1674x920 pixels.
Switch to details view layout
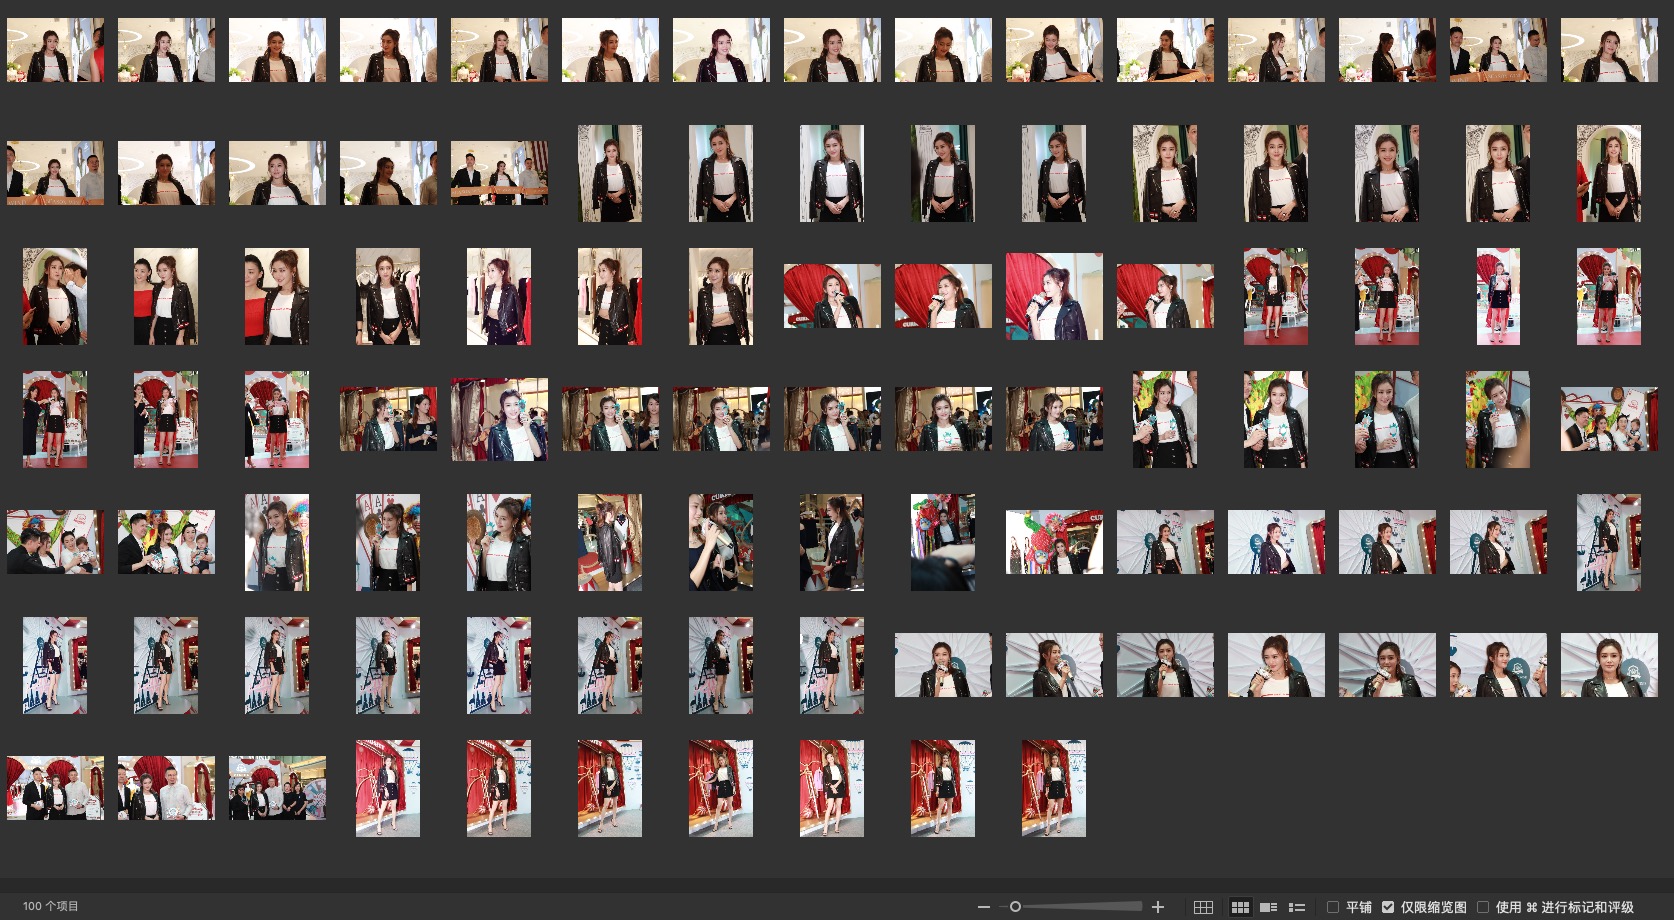1268,907
